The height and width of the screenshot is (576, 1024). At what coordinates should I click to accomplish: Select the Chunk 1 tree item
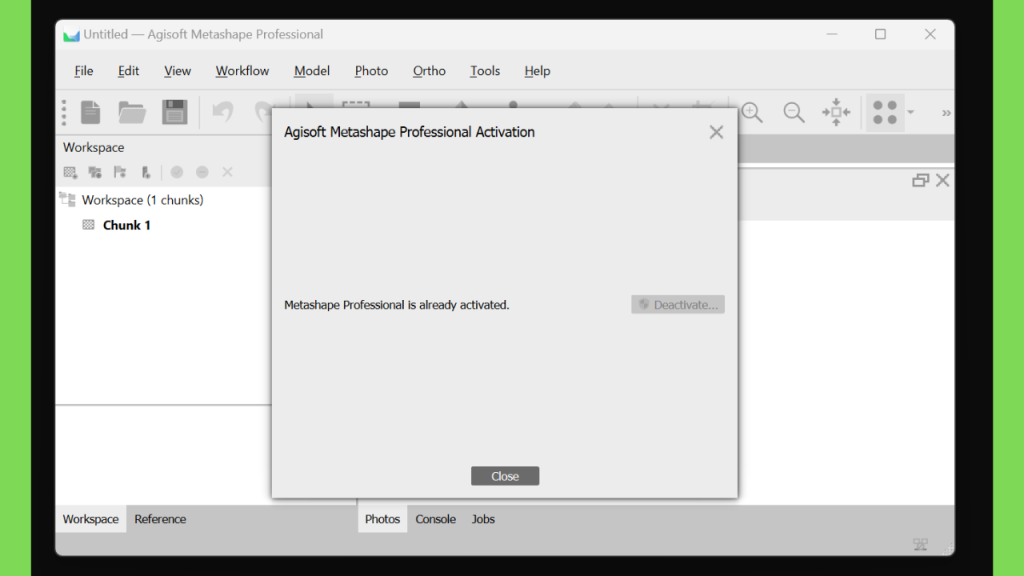(x=127, y=225)
